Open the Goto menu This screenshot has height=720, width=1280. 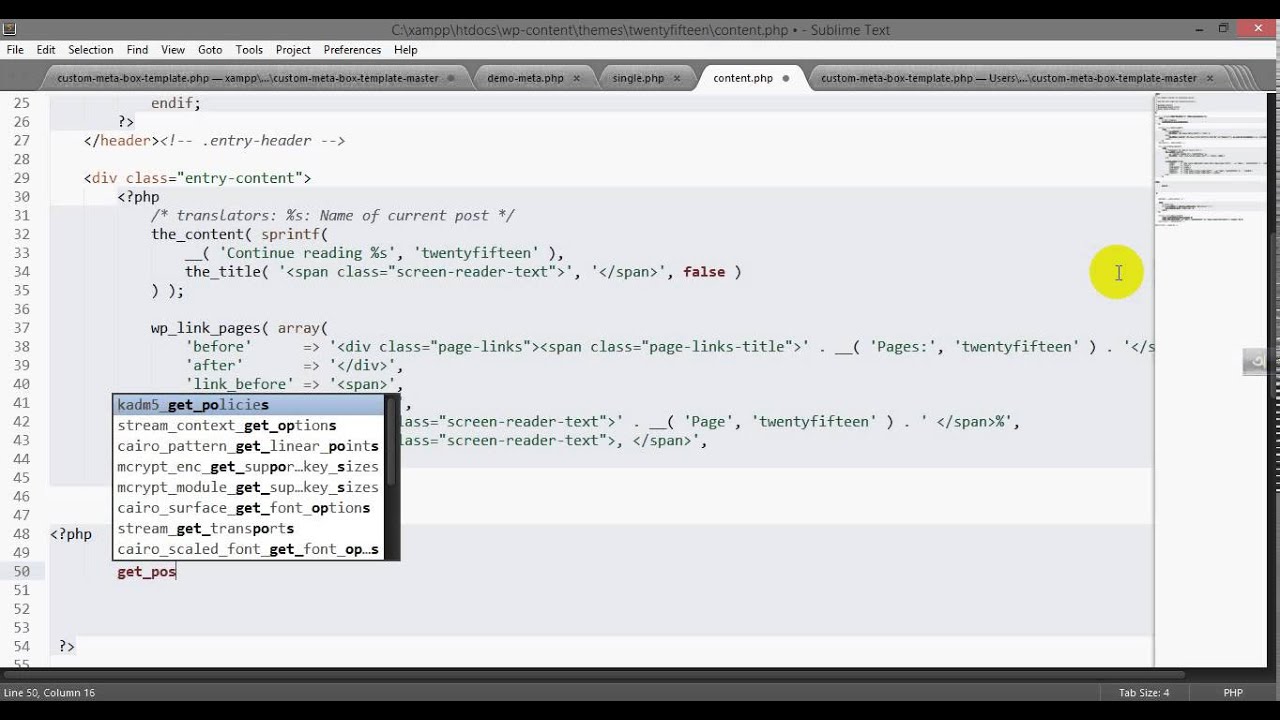(x=210, y=49)
